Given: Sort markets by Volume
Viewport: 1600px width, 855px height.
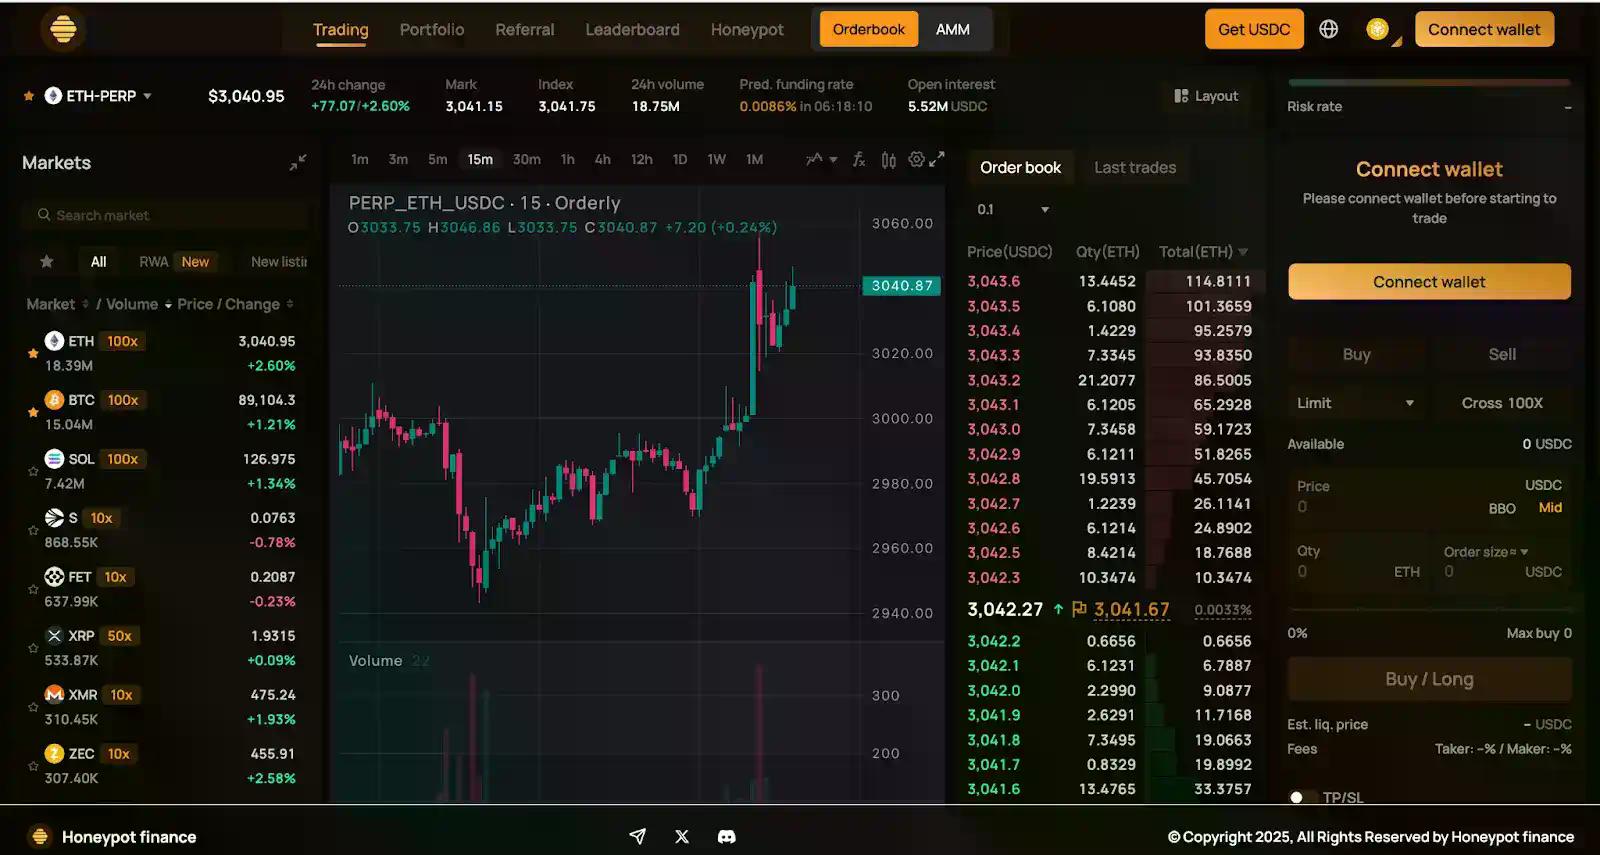Looking at the screenshot, I should point(138,304).
